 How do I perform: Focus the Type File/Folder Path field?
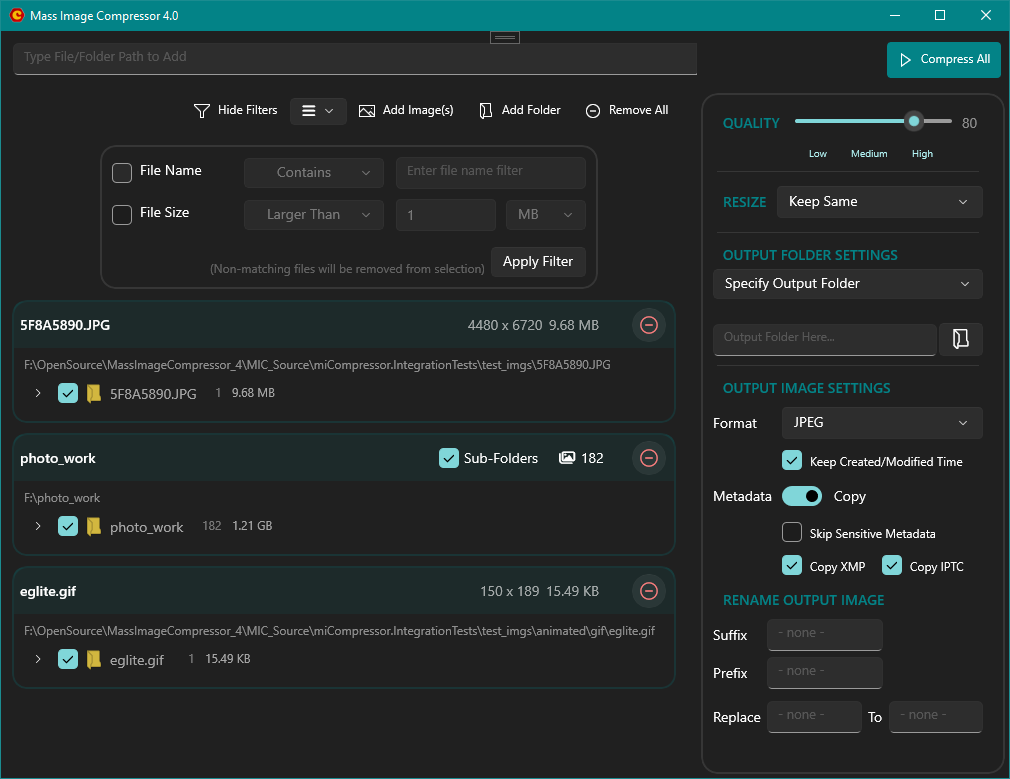pos(355,59)
